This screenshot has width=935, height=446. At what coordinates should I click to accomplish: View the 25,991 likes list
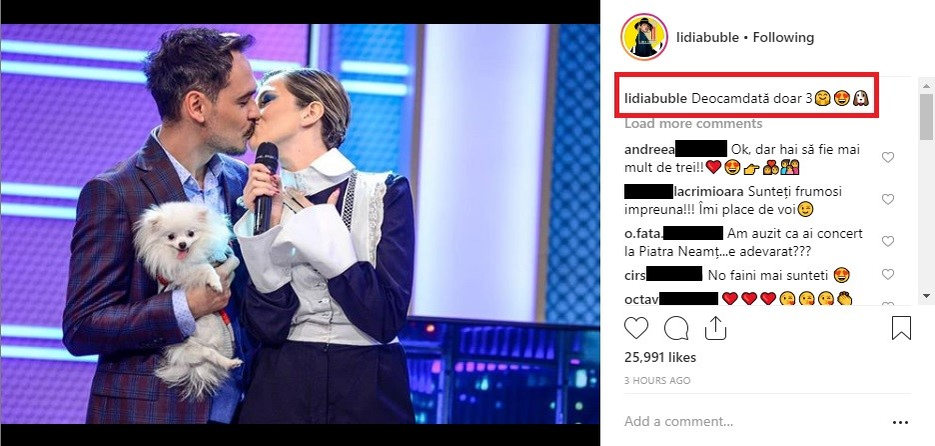coord(660,358)
